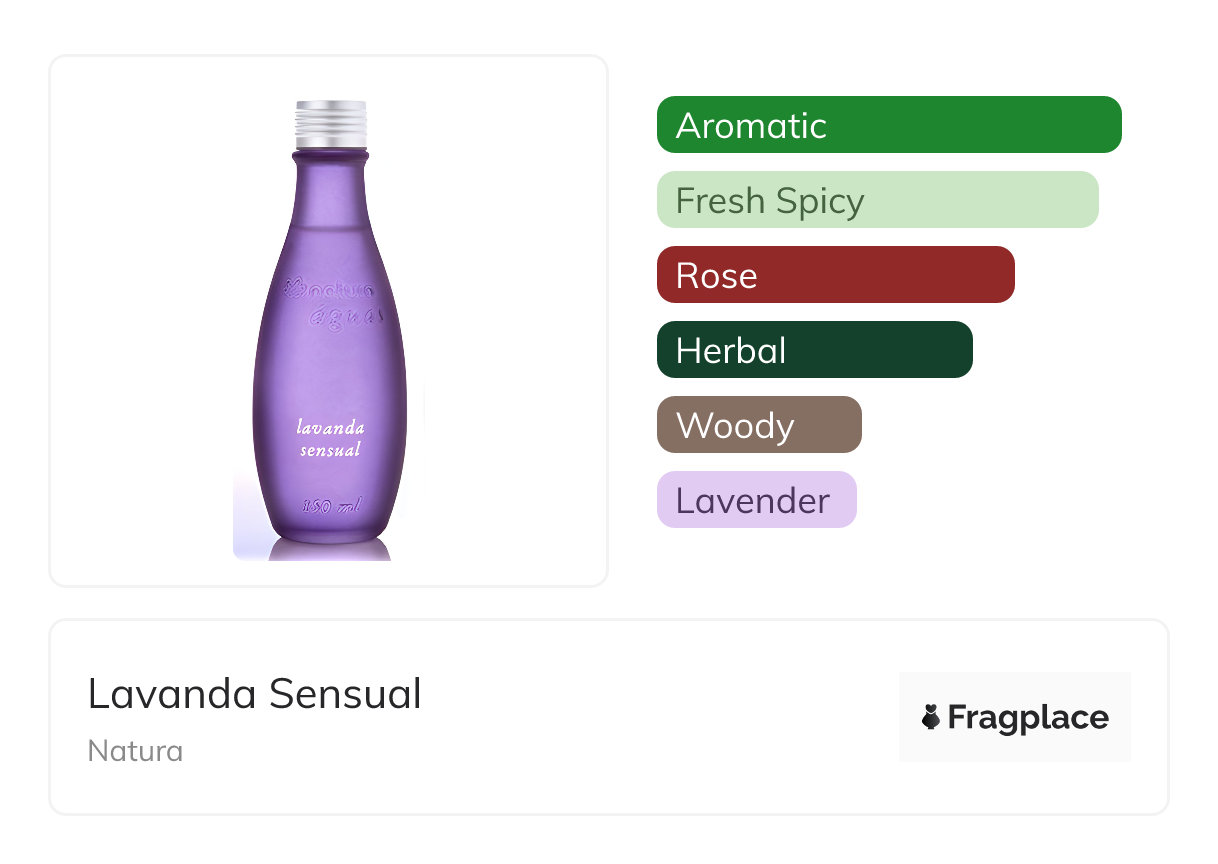This screenshot has width=1218, height=864.
Task: Choose the dark red Rose accord bar
Action: point(835,275)
